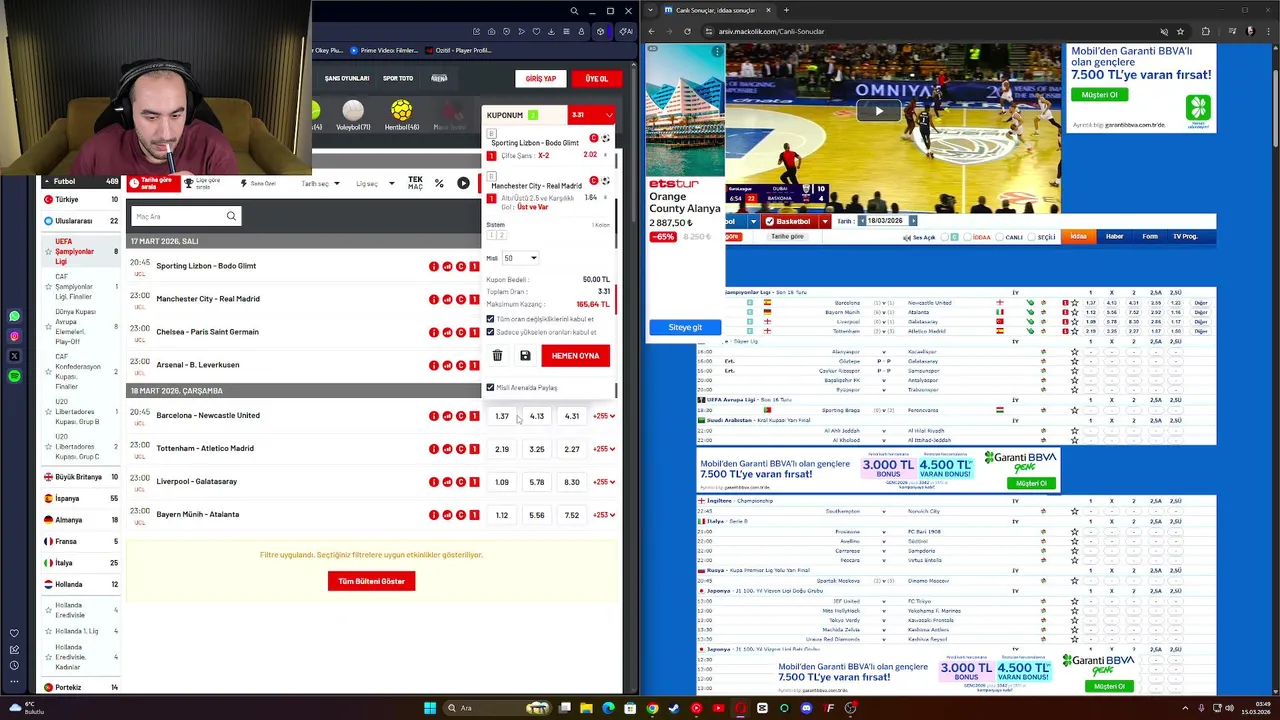
Task: Open the Instagram icon in left sidebar
Action: [x=14, y=336]
